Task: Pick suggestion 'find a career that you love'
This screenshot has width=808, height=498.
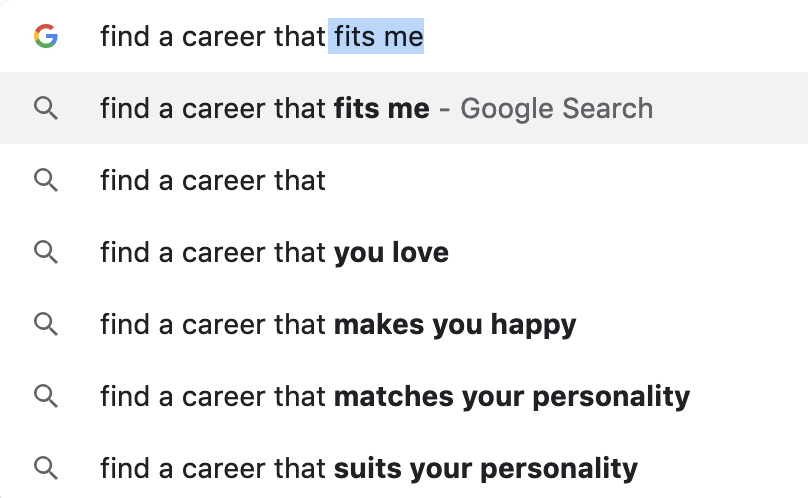Action: coord(404,252)
